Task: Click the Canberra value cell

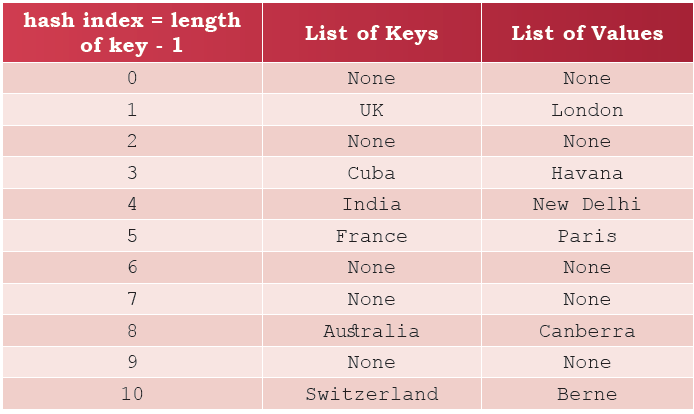Action: [587, 331]
